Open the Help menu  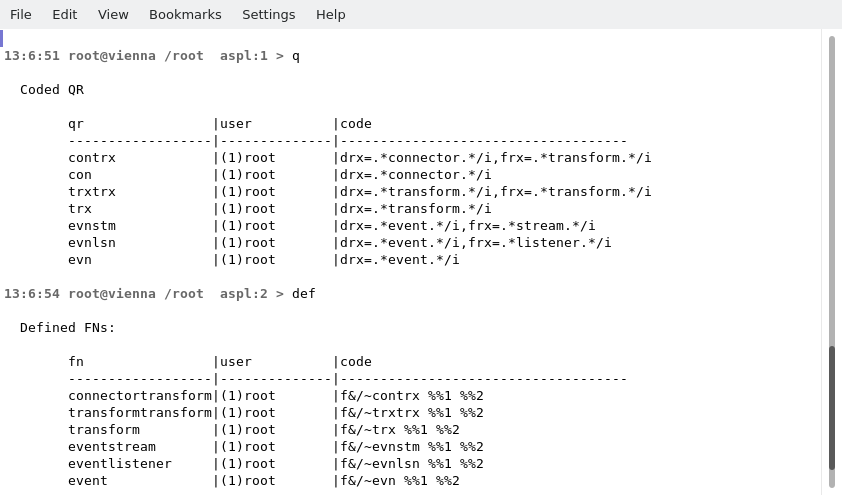click(x=330, y=14)
